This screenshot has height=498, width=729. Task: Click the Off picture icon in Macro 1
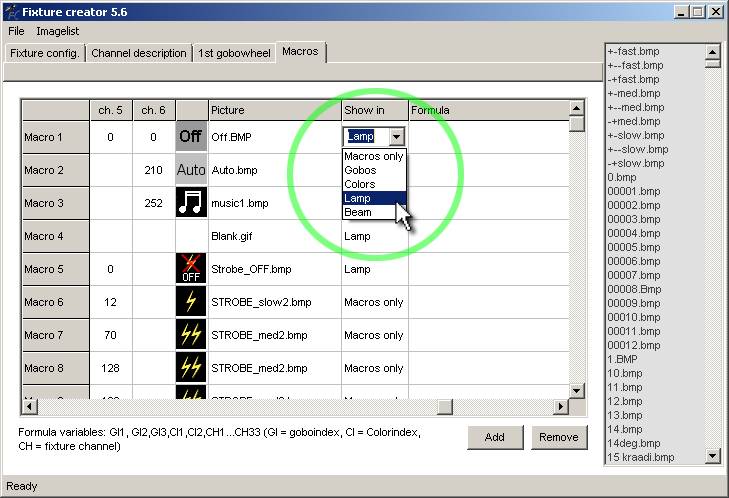[191, 137]
